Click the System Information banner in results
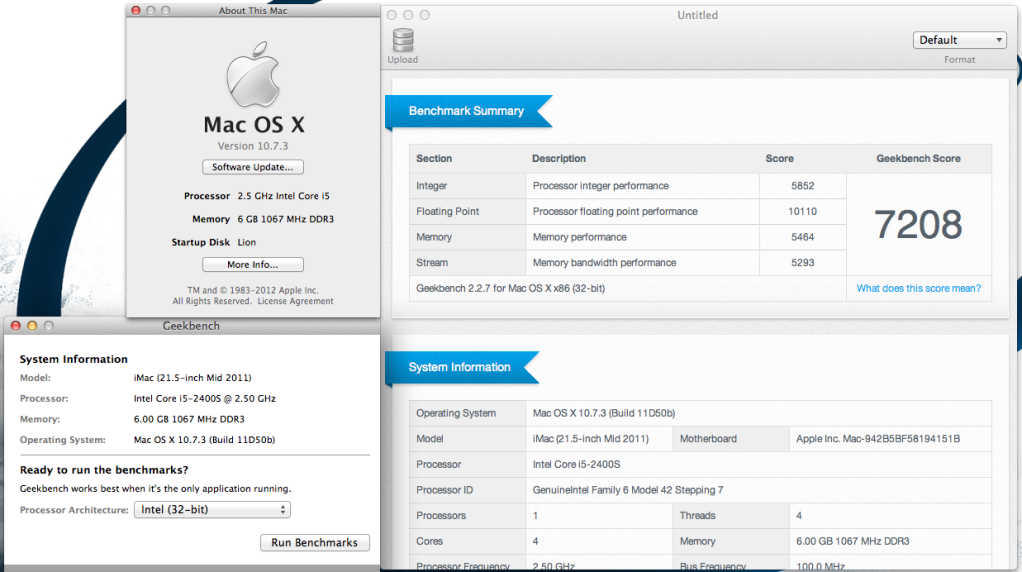This screenshot has width=1022, height=572. click(x=460, y=367)
